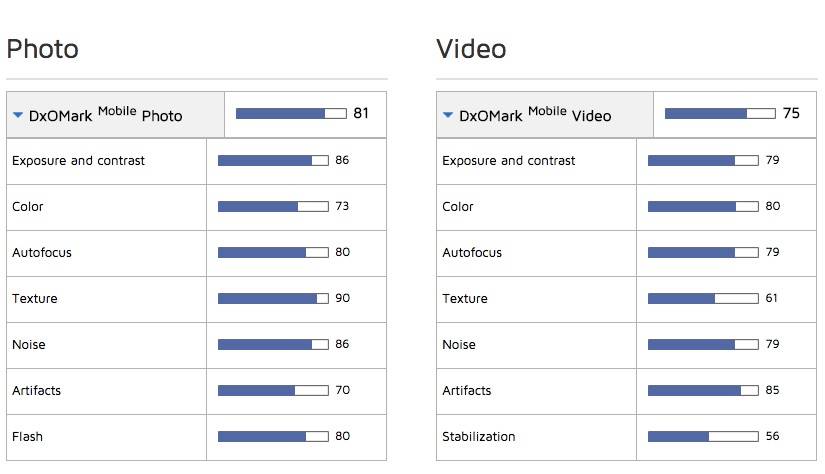825x474 pixels.
Task: Select the Flash row label
Action: (x=27, y=437)
